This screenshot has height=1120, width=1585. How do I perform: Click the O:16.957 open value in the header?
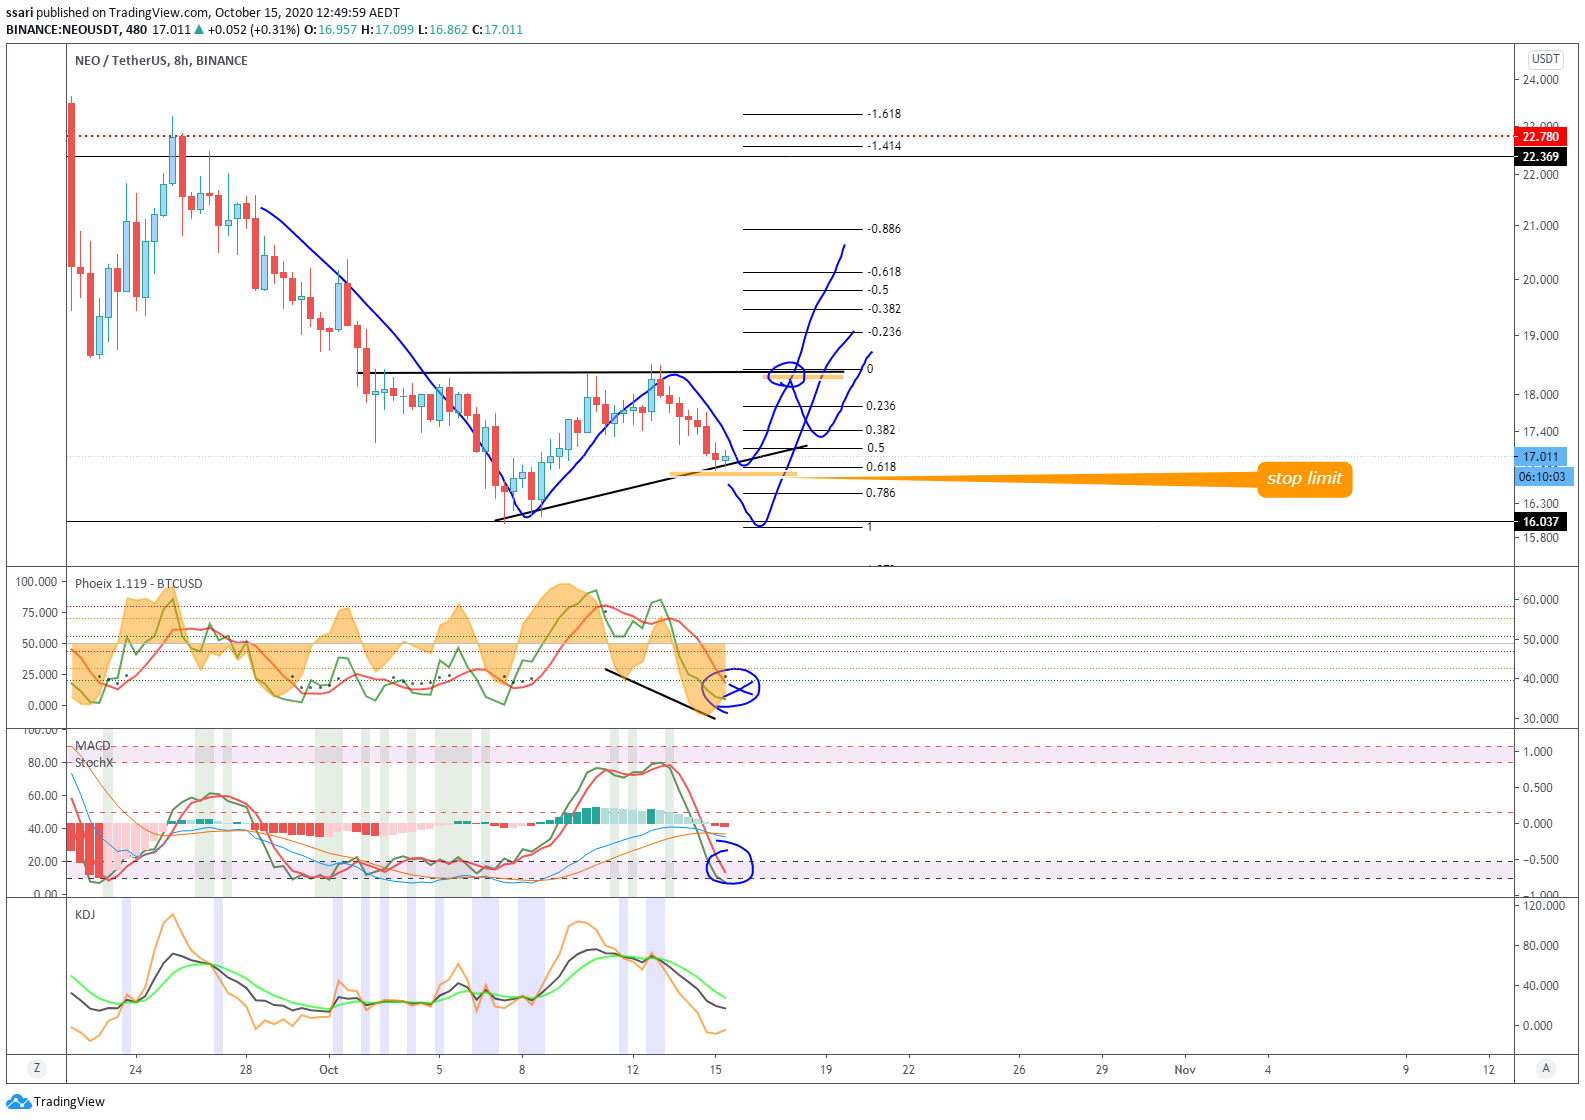click(331, 29)
